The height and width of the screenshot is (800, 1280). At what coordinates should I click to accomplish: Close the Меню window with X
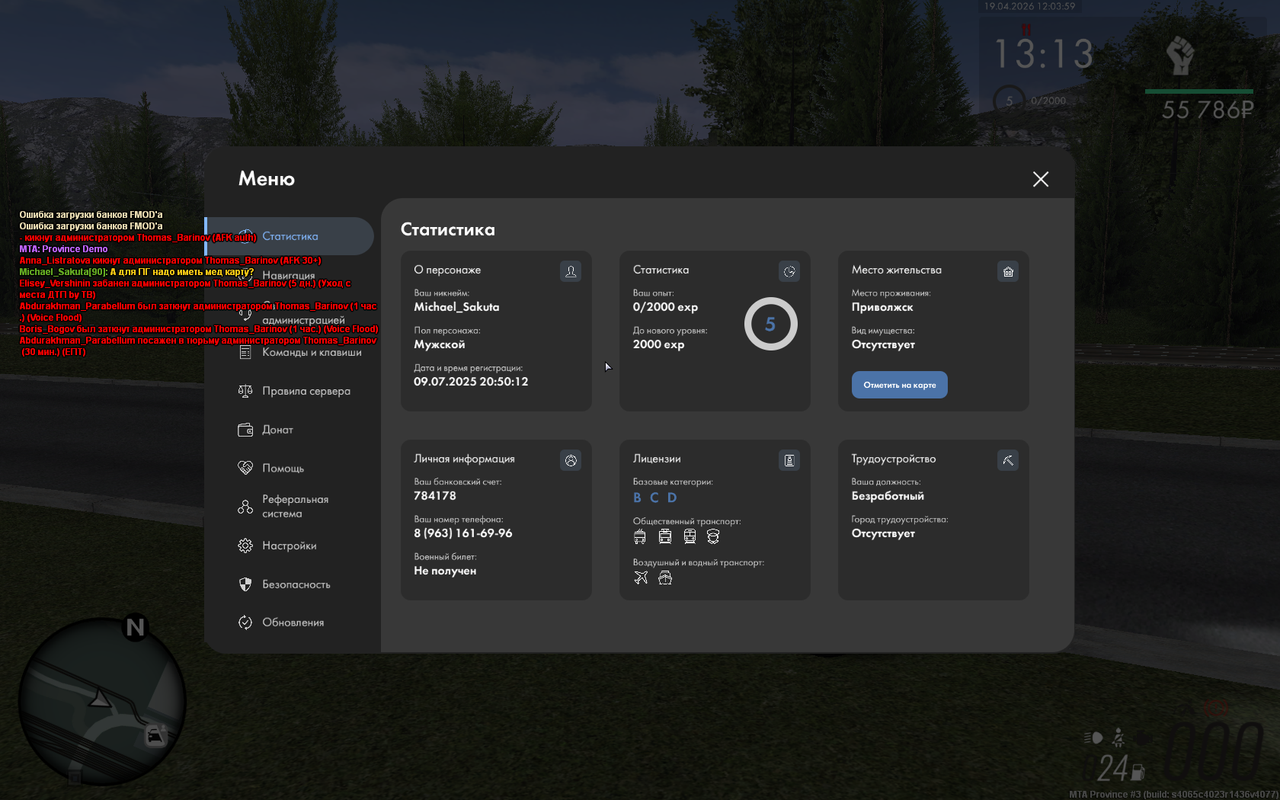pos(1041,179)
